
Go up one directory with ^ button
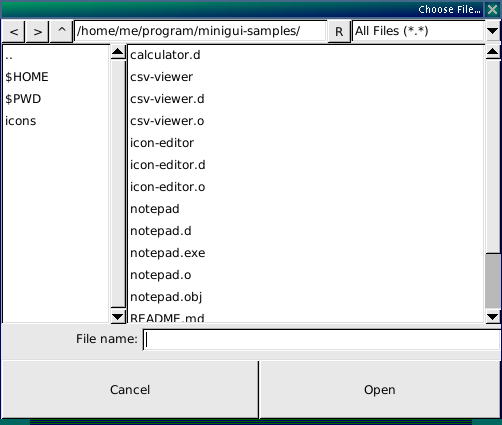61,32
